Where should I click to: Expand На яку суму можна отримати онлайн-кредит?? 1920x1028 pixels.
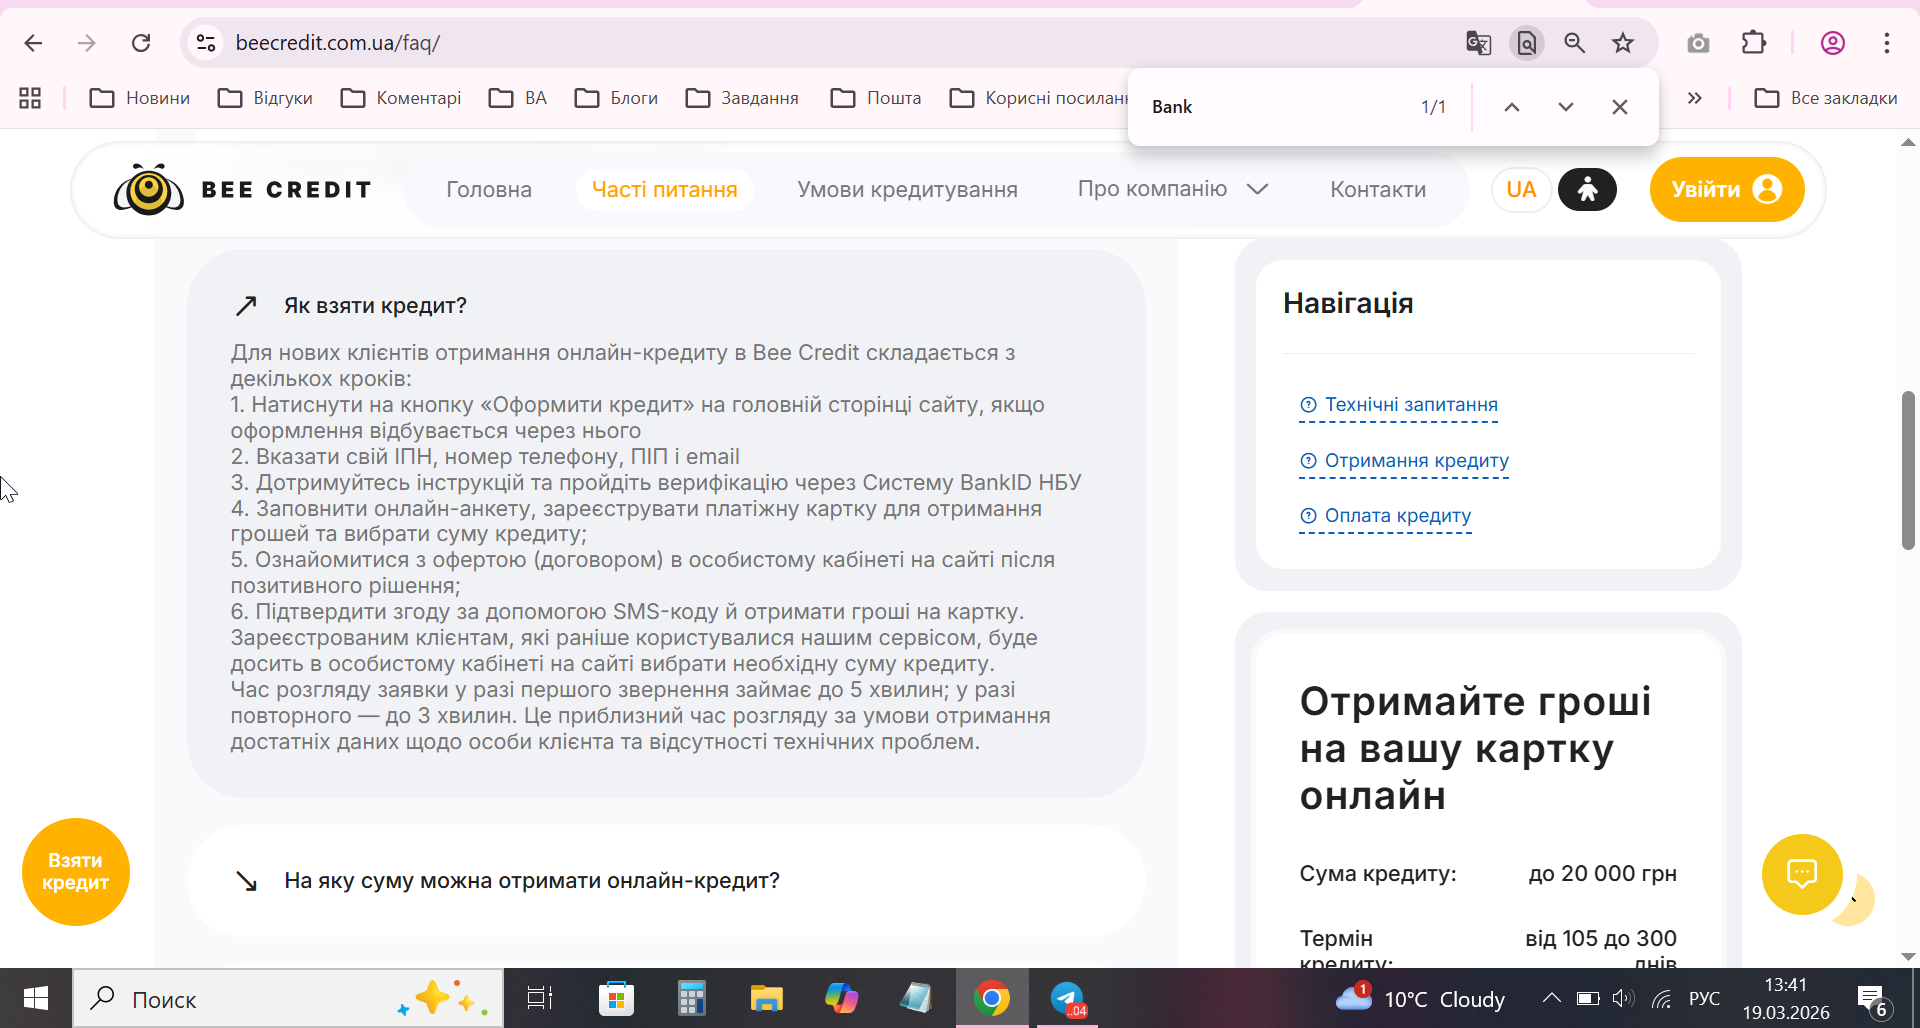666,881
